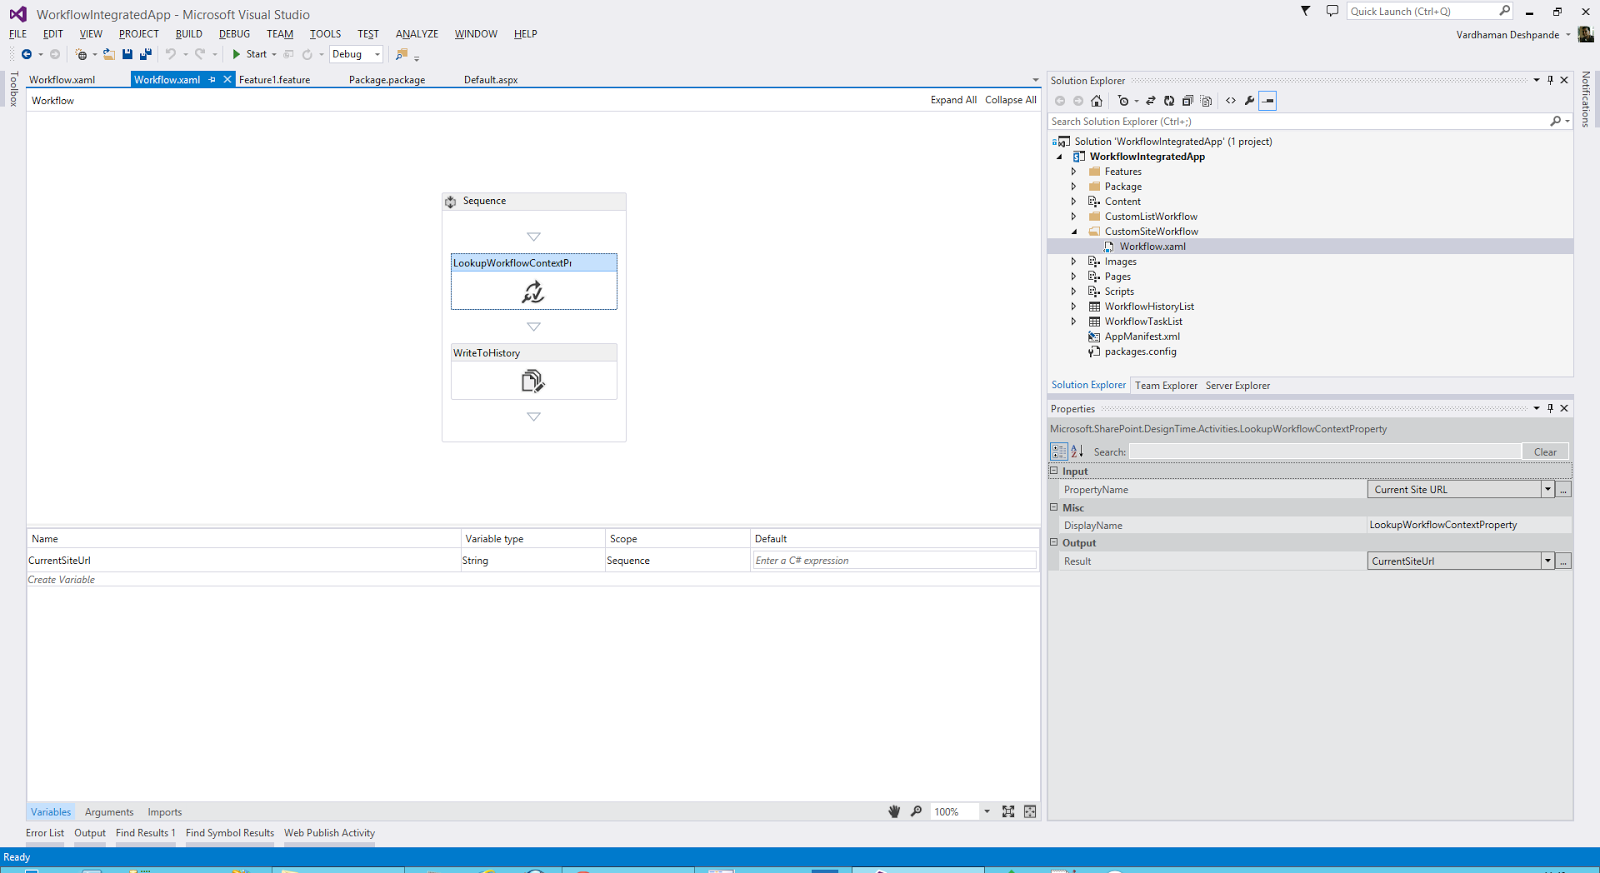
Task: Select the Pan hand tool in designer
Action: coord(894,812)
